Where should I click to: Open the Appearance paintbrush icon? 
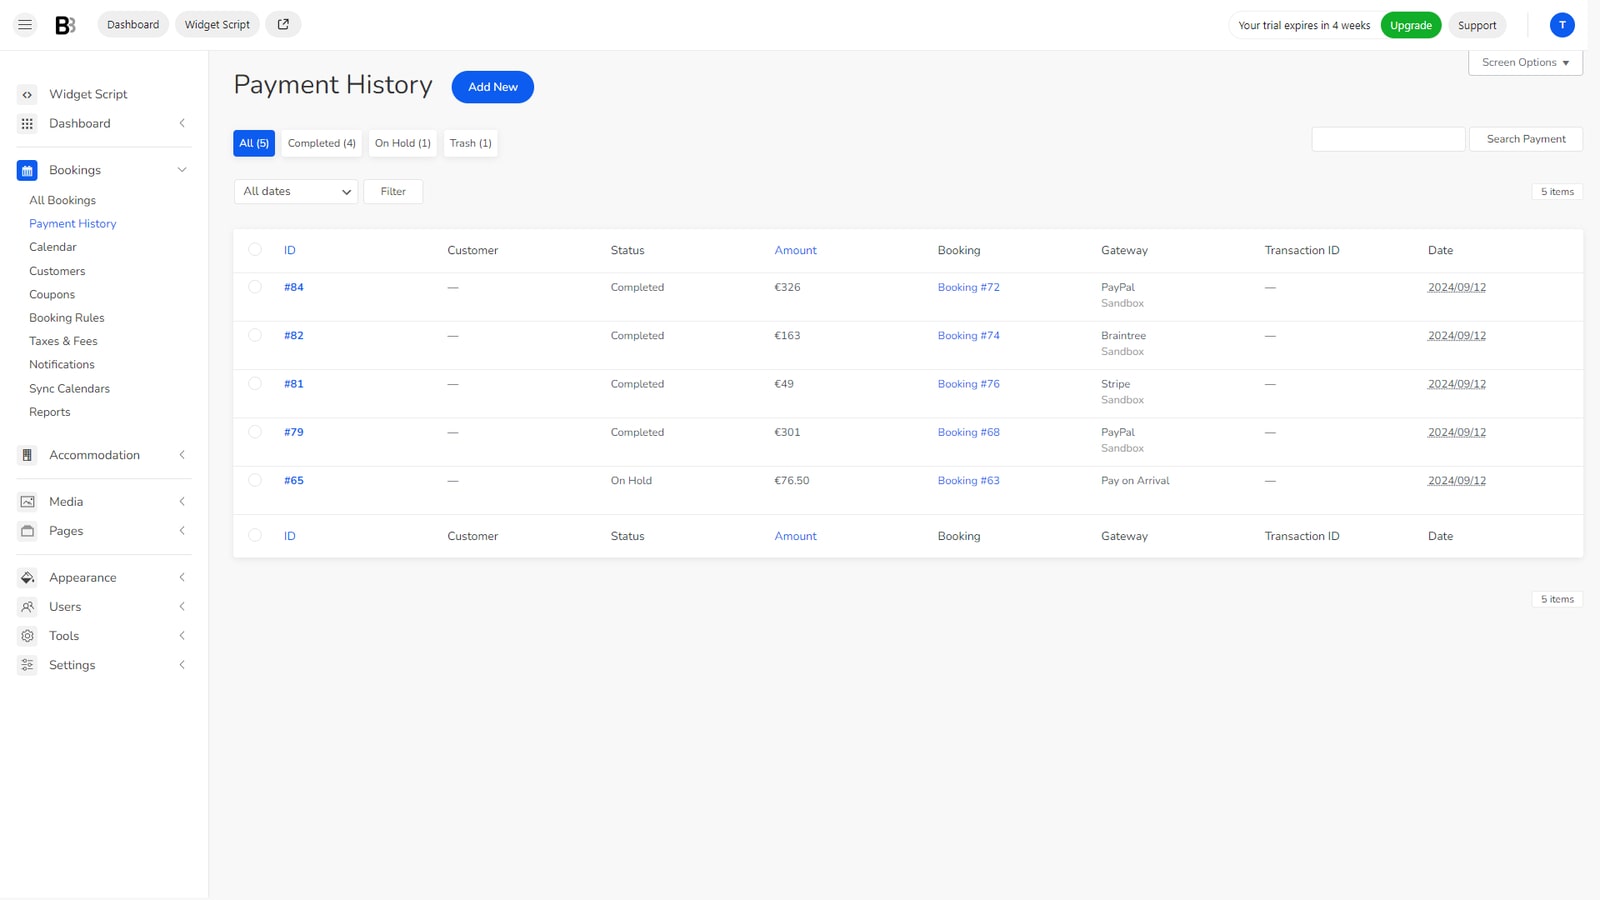tap(26, 577)
